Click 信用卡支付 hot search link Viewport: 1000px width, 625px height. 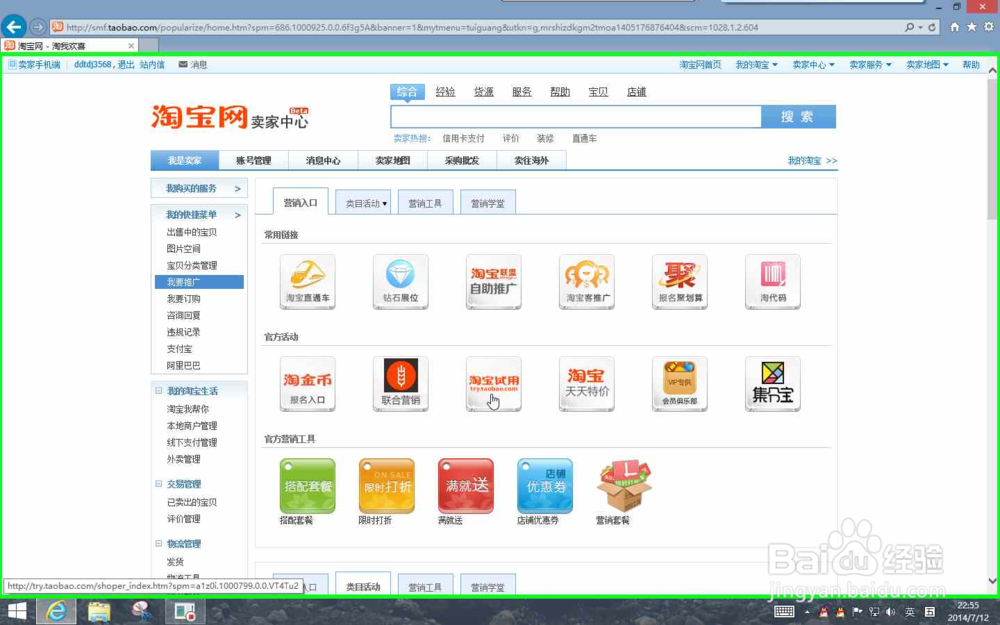tap(464, 138)
